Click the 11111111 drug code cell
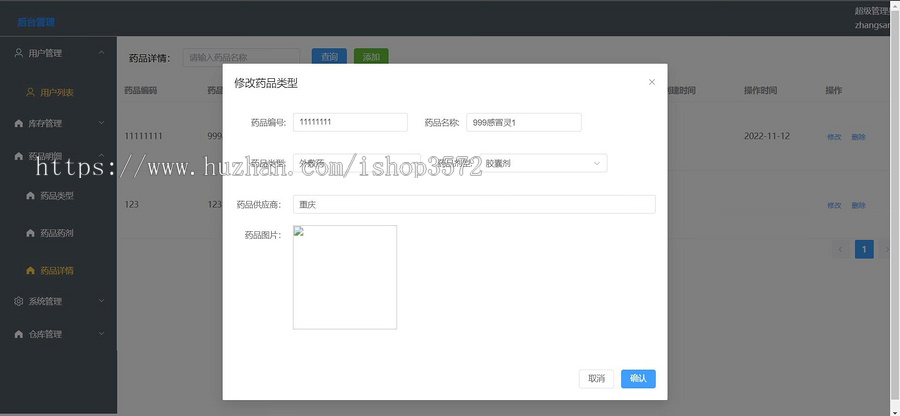The image size is (900, 416). (143, 136)
